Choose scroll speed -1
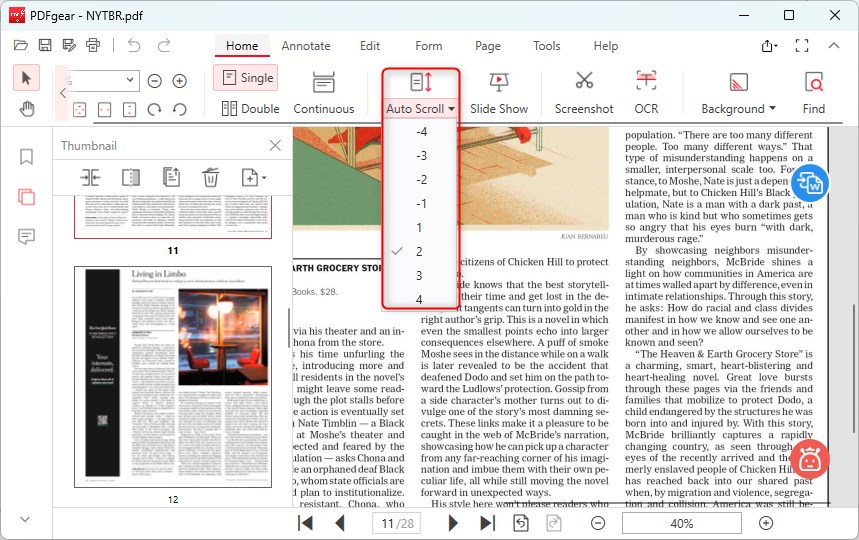Viewport: 859px width, 540px height. pyautogui.click(x=421, y=204)
